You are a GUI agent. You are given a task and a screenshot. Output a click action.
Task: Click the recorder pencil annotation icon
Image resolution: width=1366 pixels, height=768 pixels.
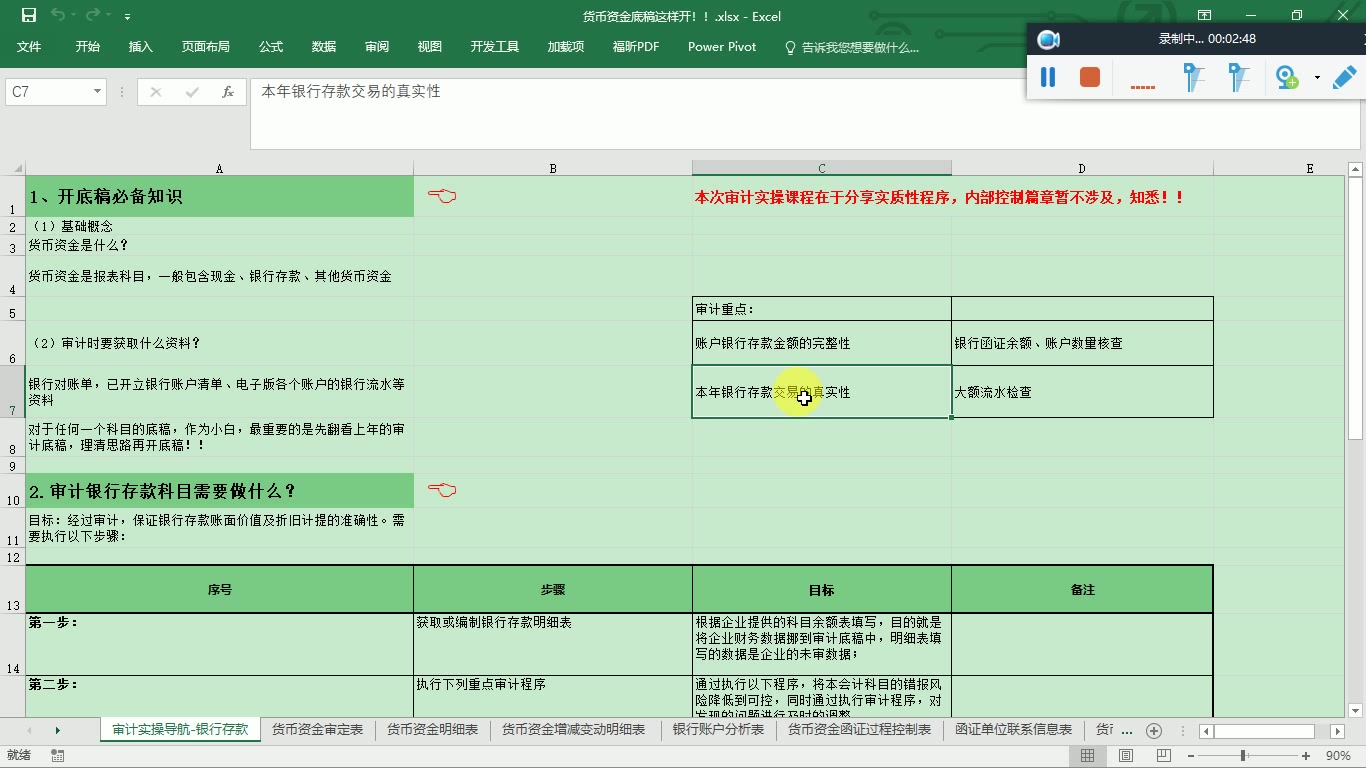point(1345,77)
